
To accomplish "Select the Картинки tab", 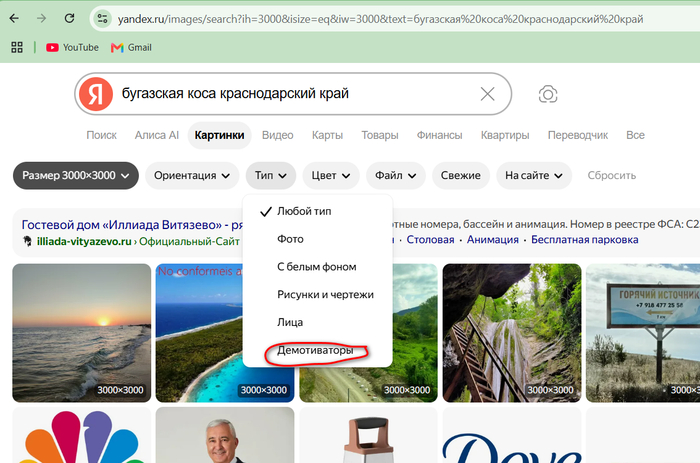I will 219,135.
